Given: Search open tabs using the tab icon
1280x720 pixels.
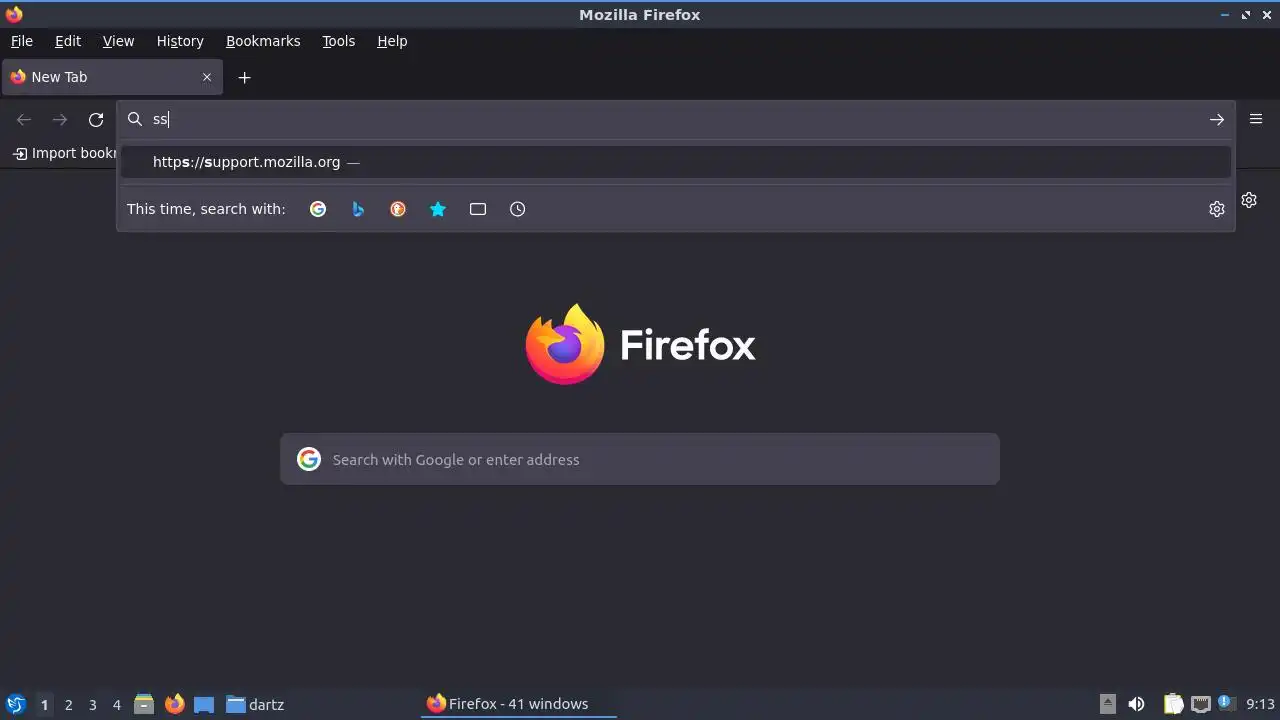Looking at the screenshot, I should [x=478, y=209].
